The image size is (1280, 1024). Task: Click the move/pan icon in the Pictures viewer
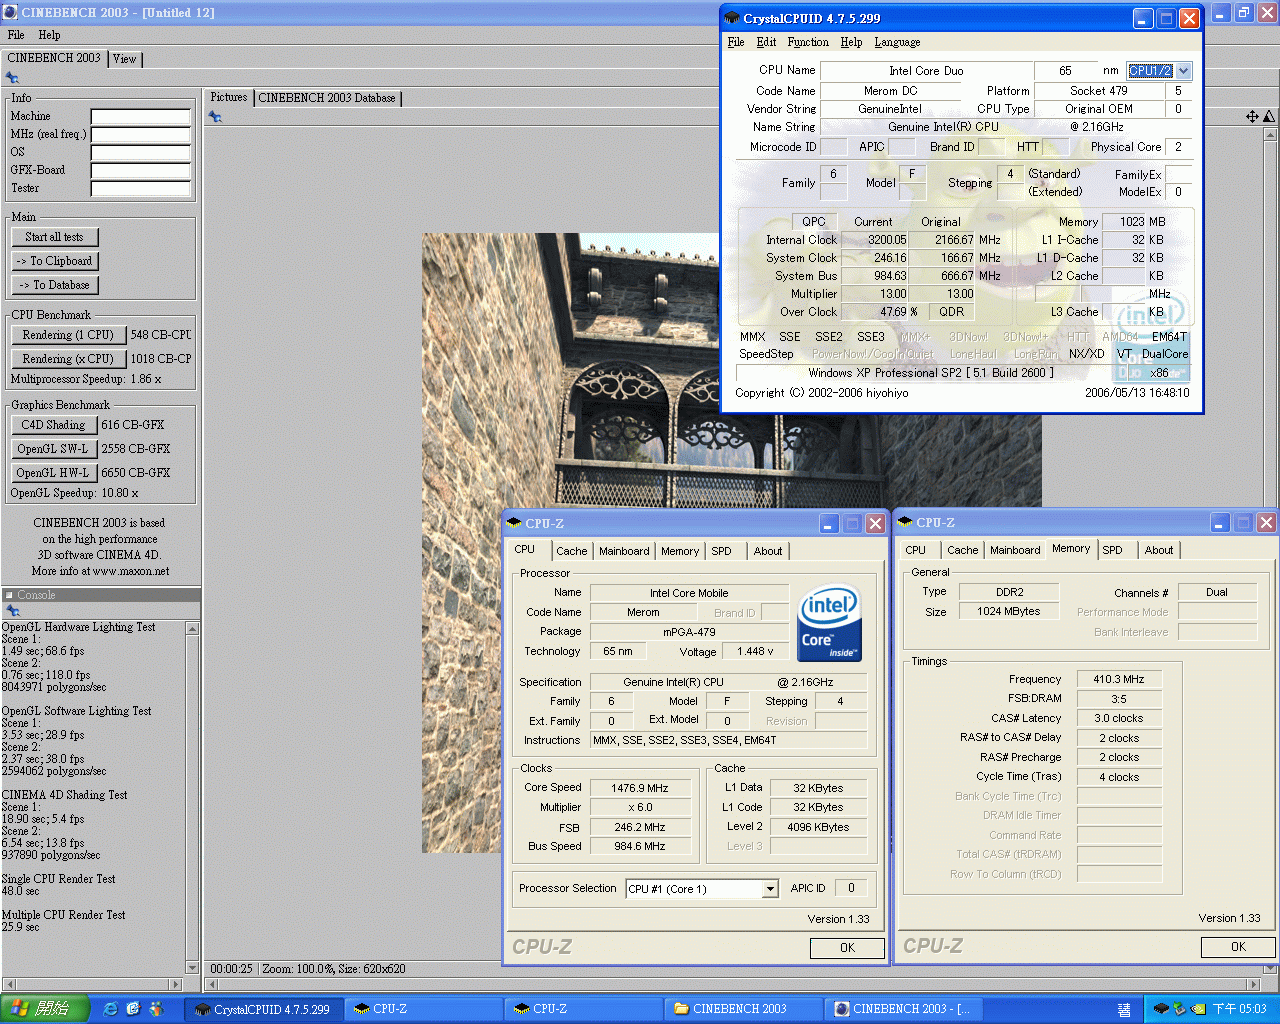point(1252,117)
